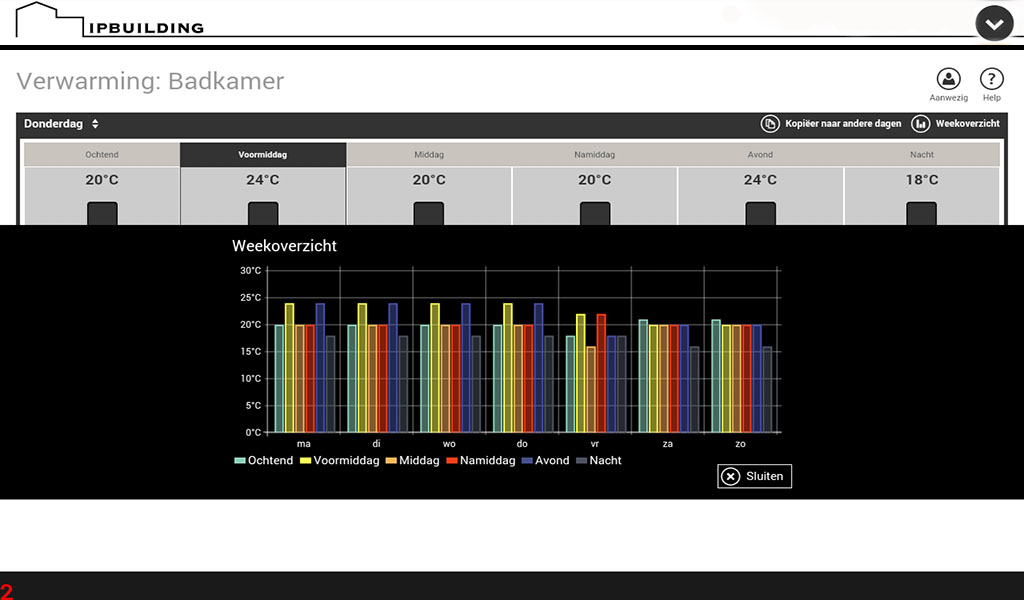
Task: Click the 'di' axis label
Action: (x=376, y=444)
